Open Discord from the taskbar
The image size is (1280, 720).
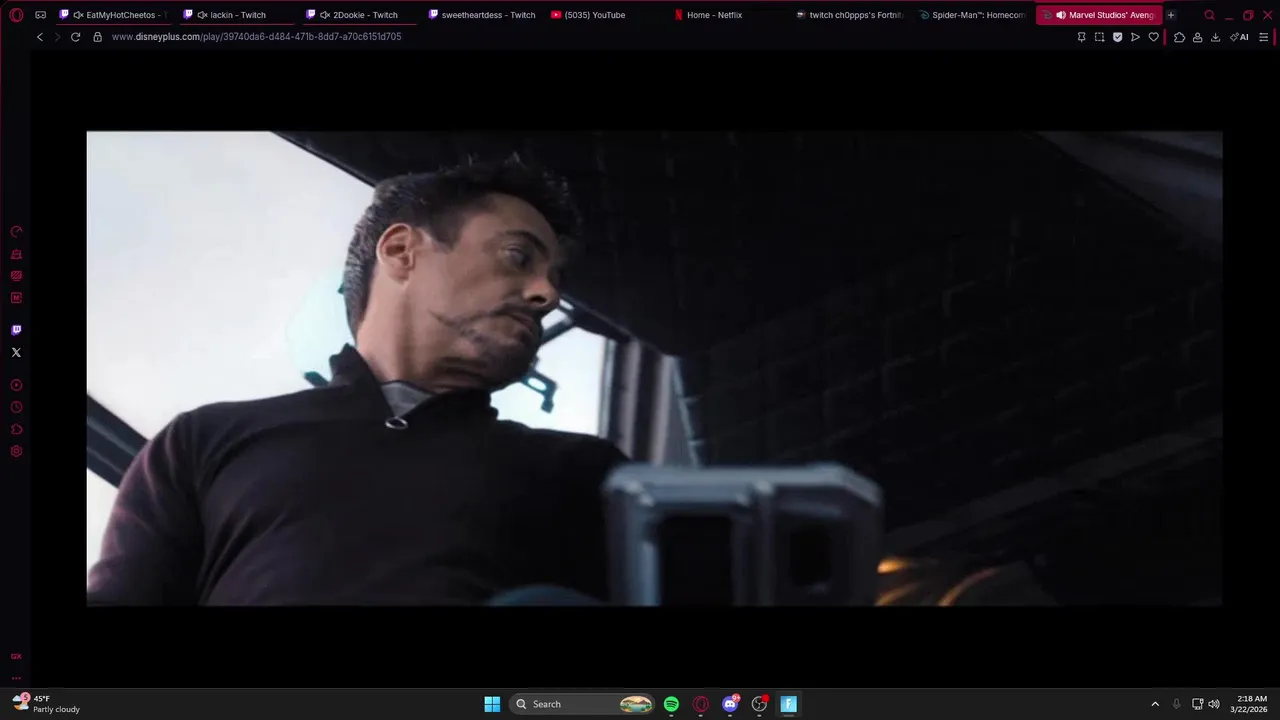(x=731, y=704)
